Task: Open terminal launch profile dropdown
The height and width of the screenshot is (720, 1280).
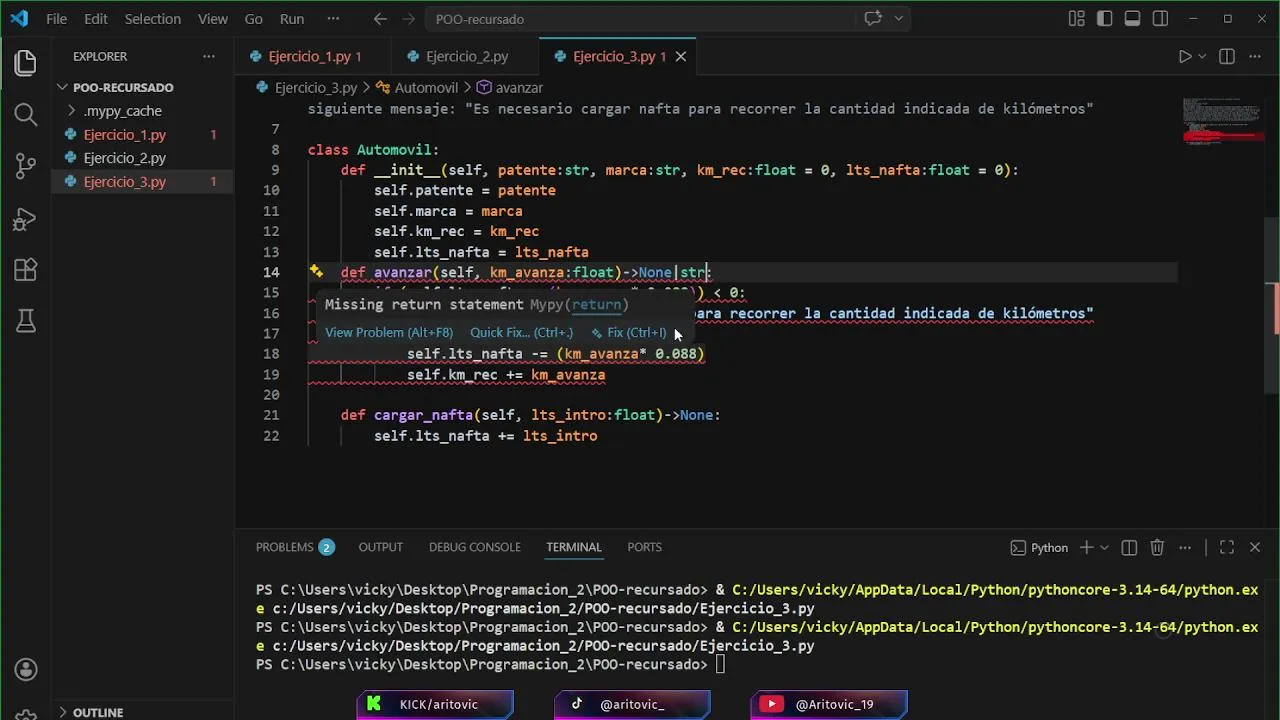Action: (x=1104, y=547)
